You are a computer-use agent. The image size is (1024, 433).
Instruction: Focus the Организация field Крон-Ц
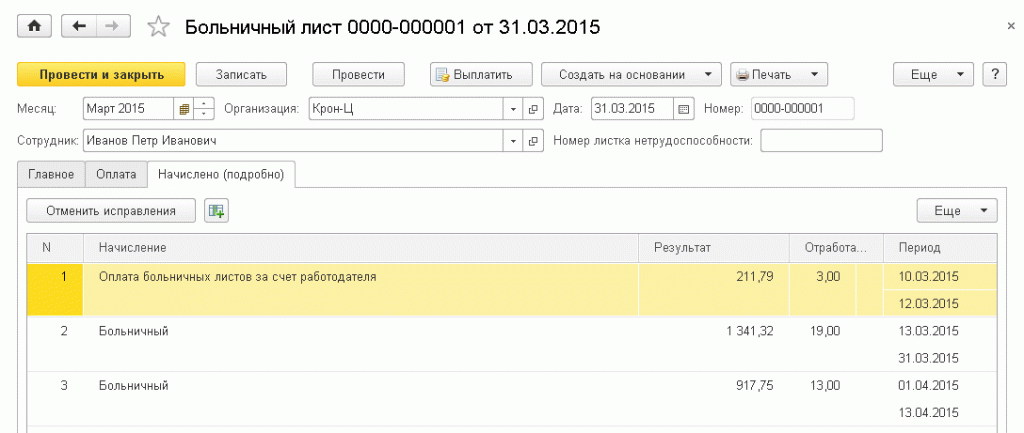[x=406, y=109]
